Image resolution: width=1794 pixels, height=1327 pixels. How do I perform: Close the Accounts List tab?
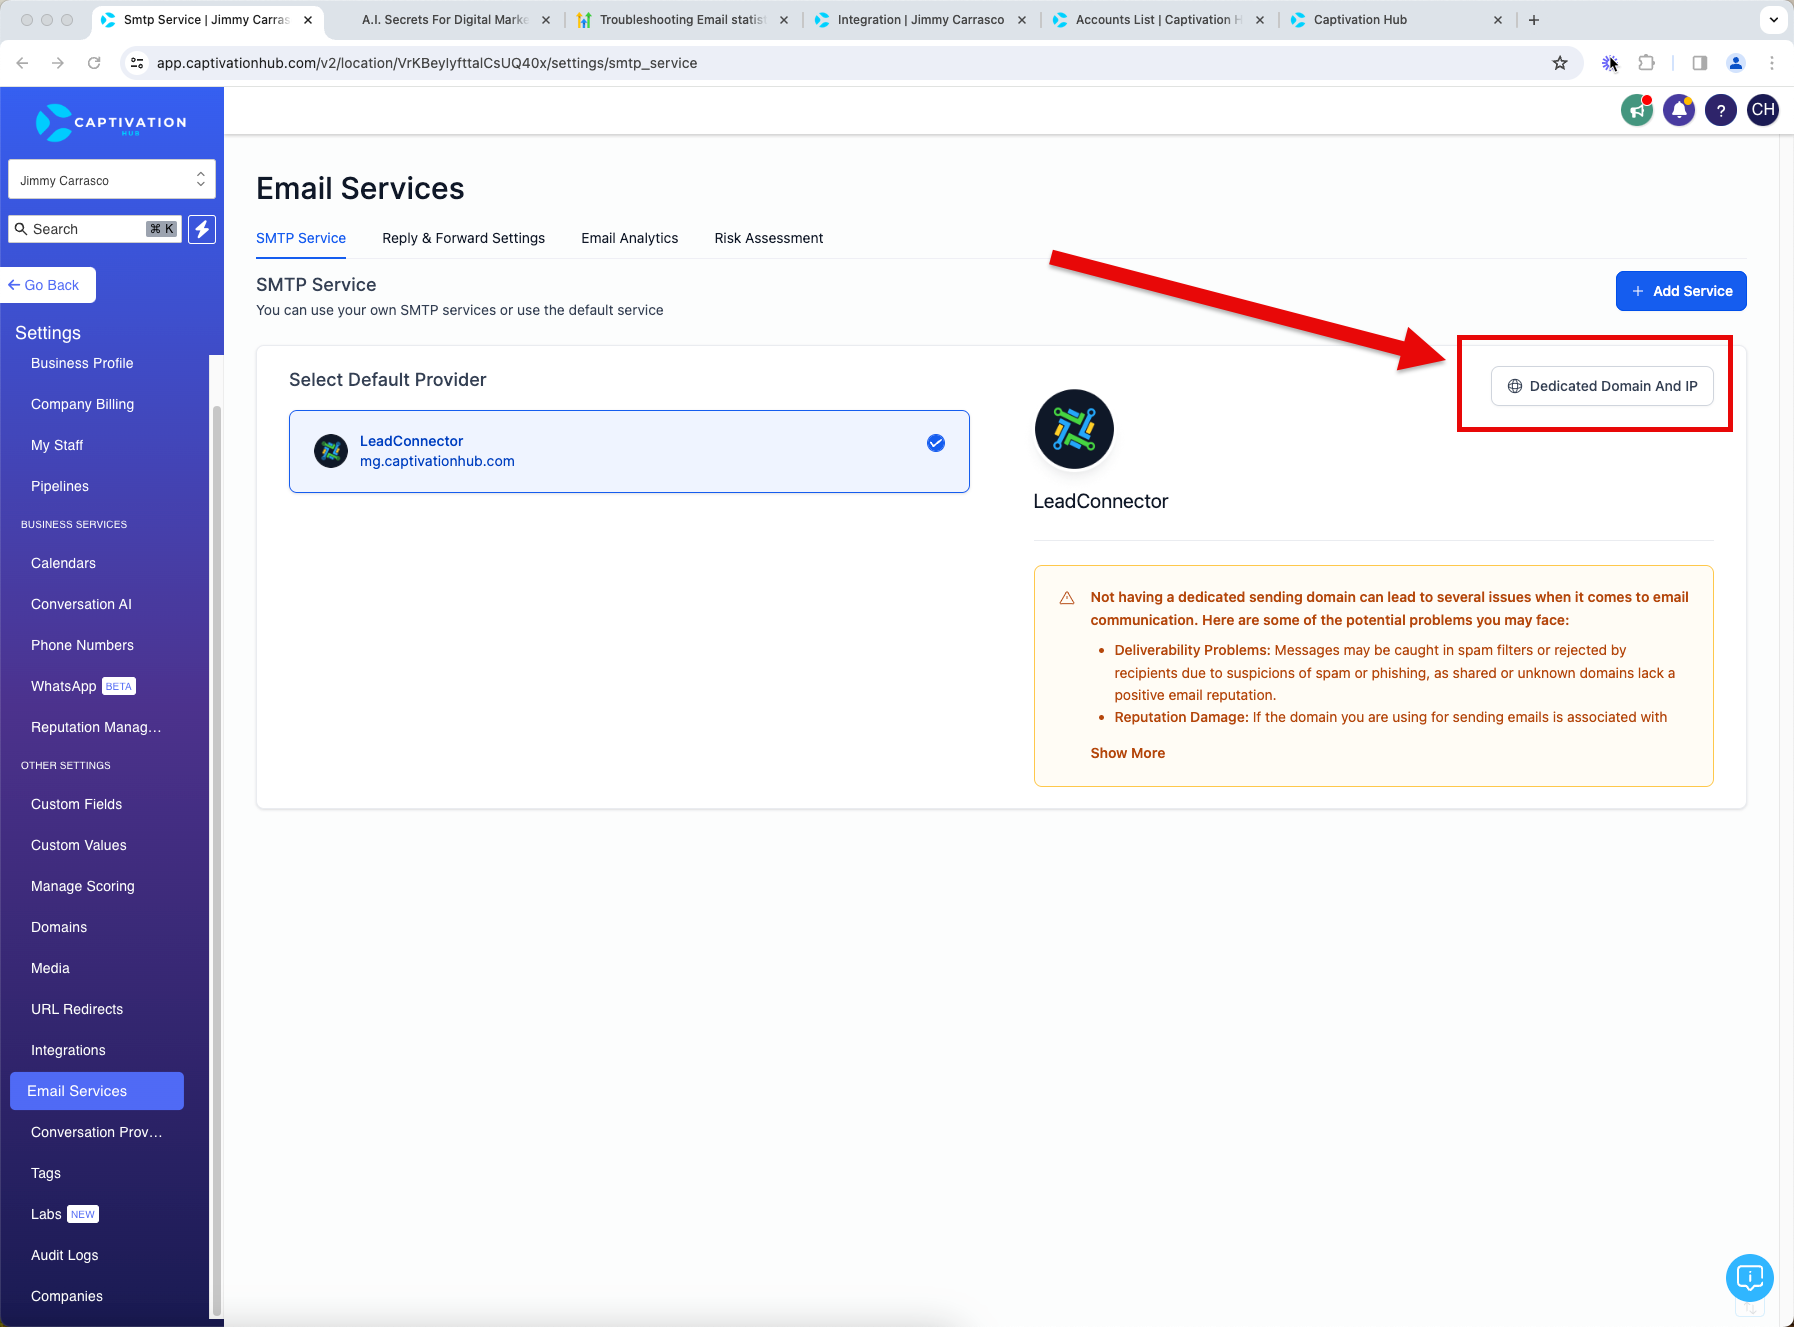1260,20
